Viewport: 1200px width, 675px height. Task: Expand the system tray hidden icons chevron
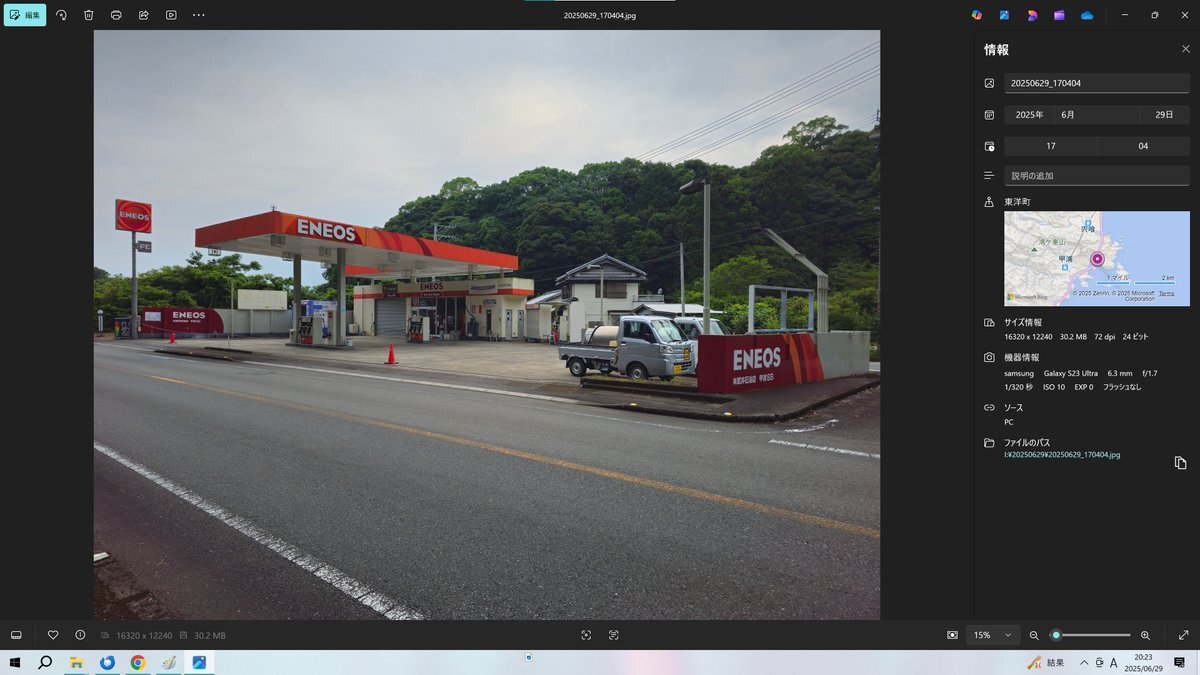pos(1085,663)
